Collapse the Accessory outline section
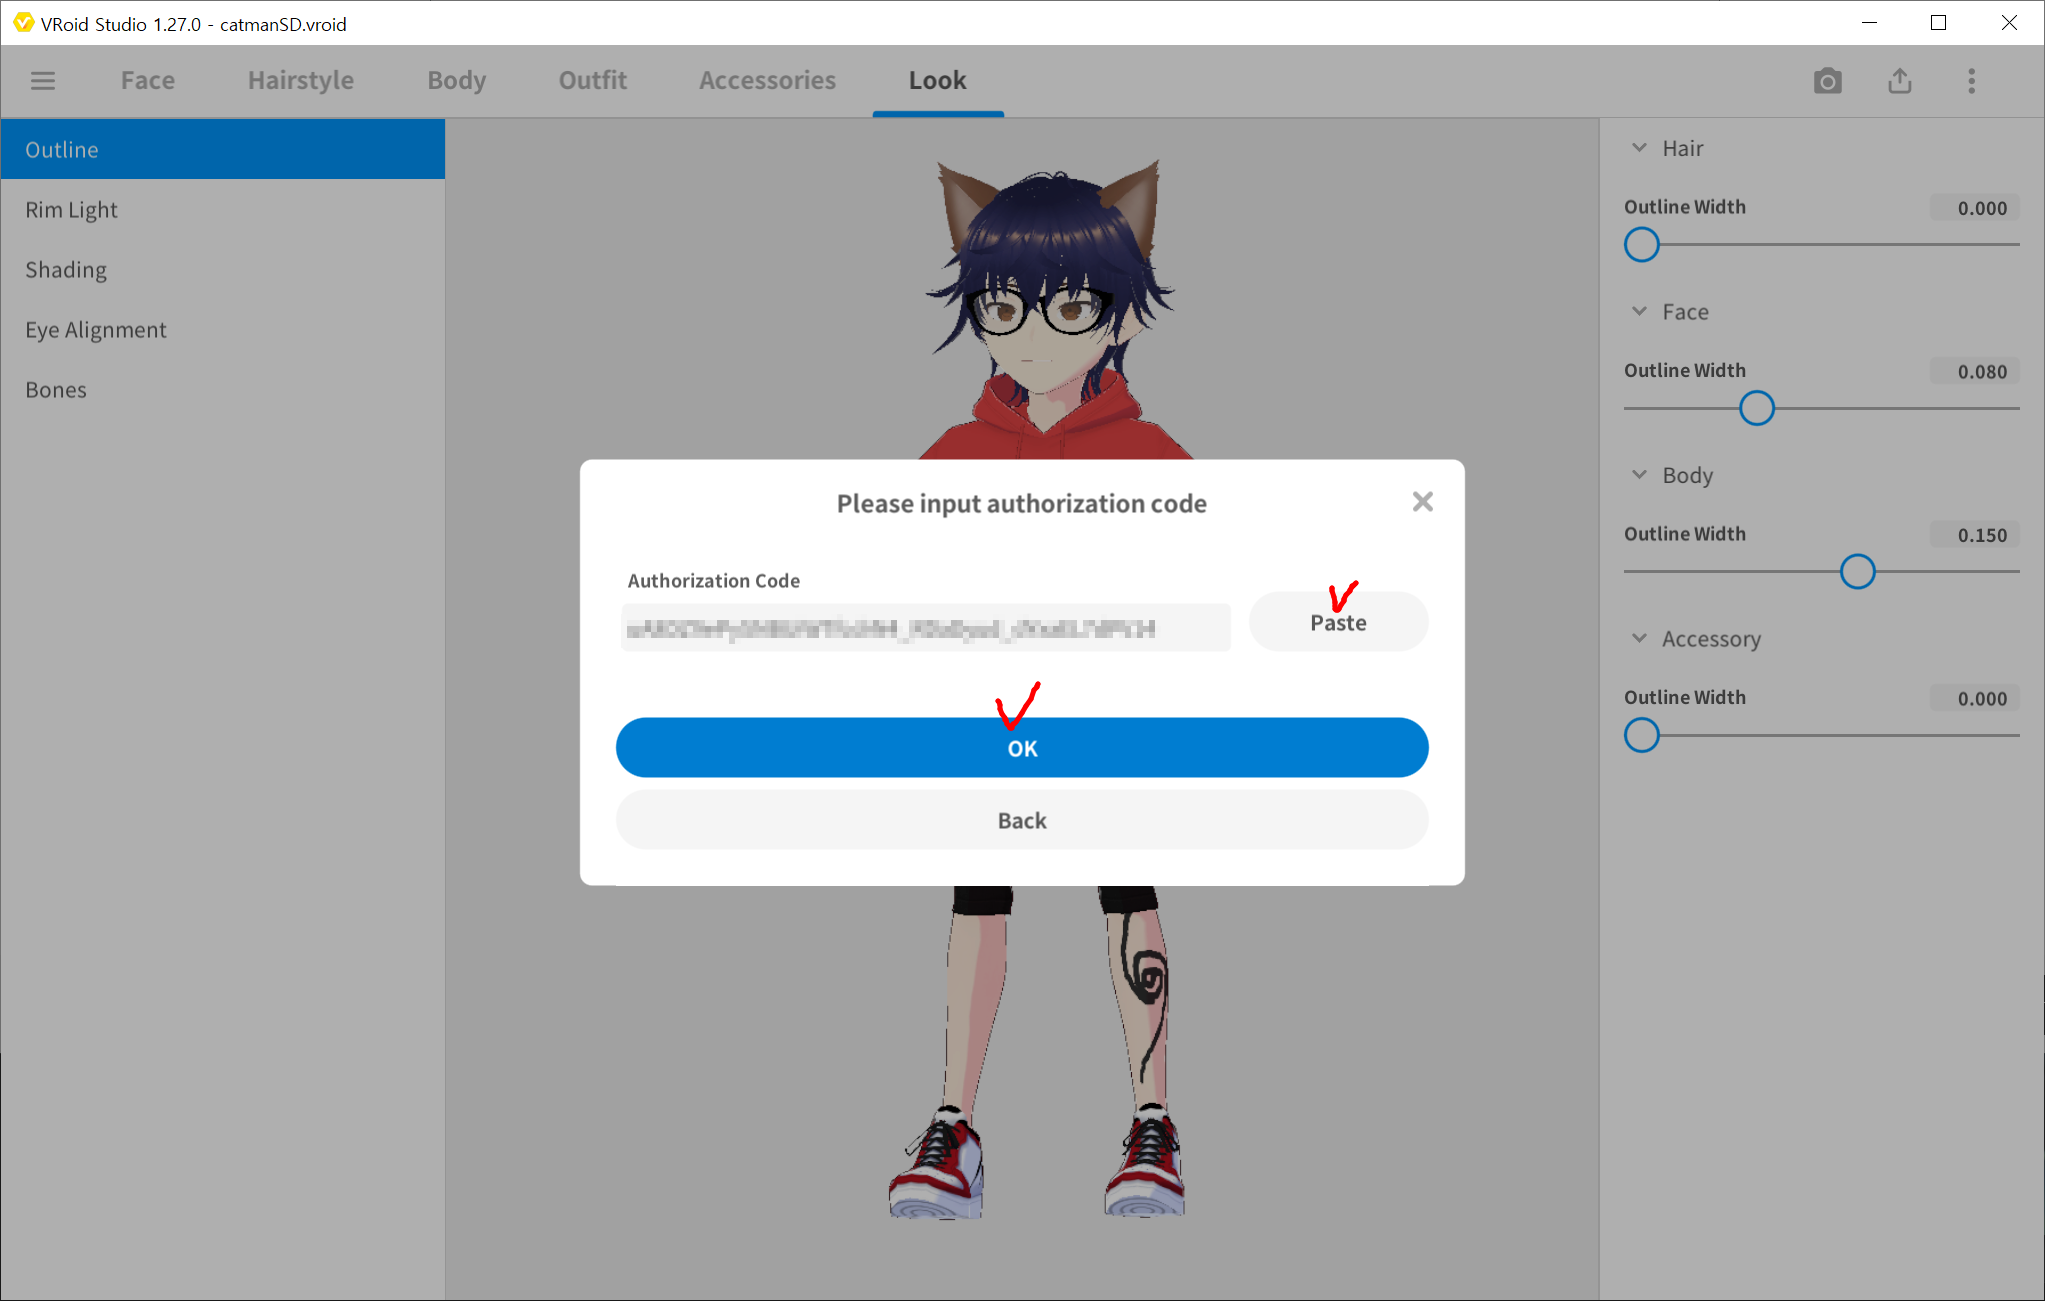This screenshot has width=2045, height=1301. coord(1639,638)
